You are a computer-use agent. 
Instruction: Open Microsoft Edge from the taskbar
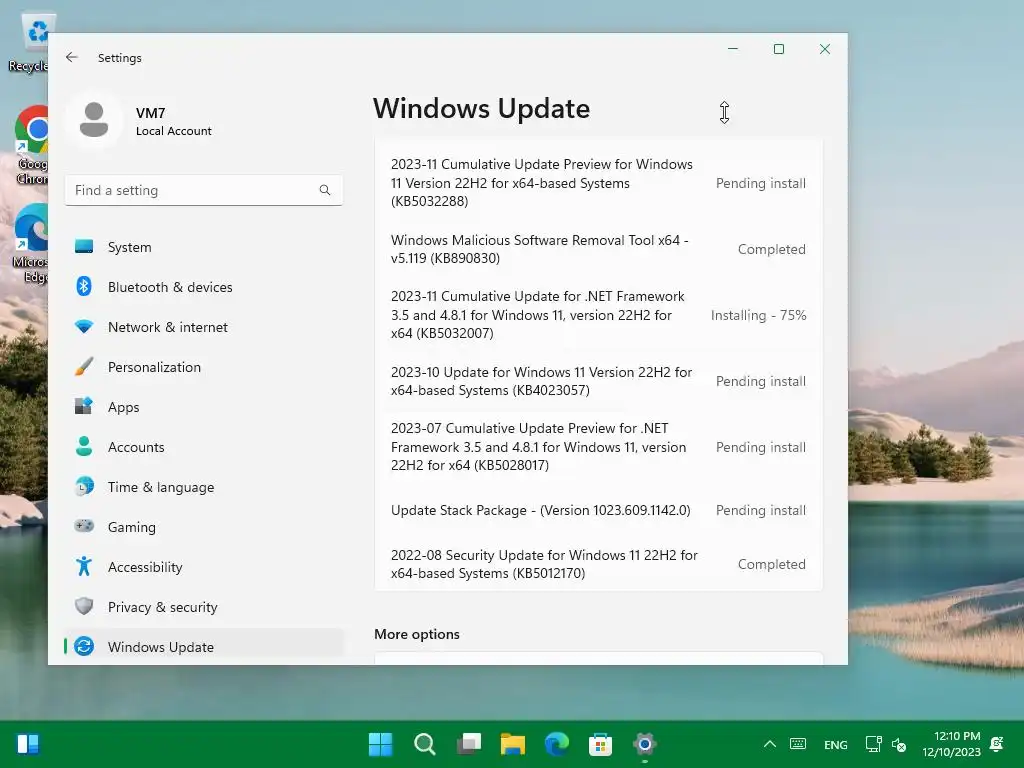tap(556, 744)
